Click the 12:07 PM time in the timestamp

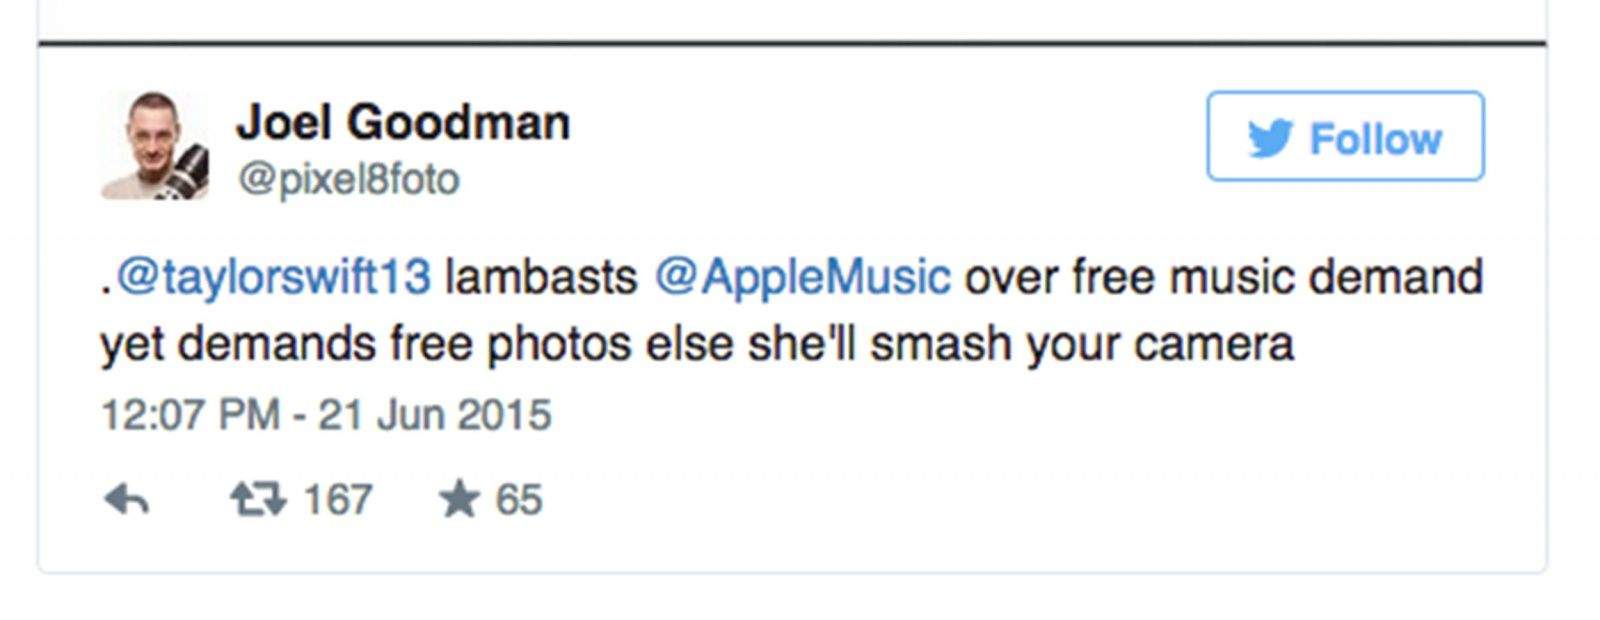[190, 415]
